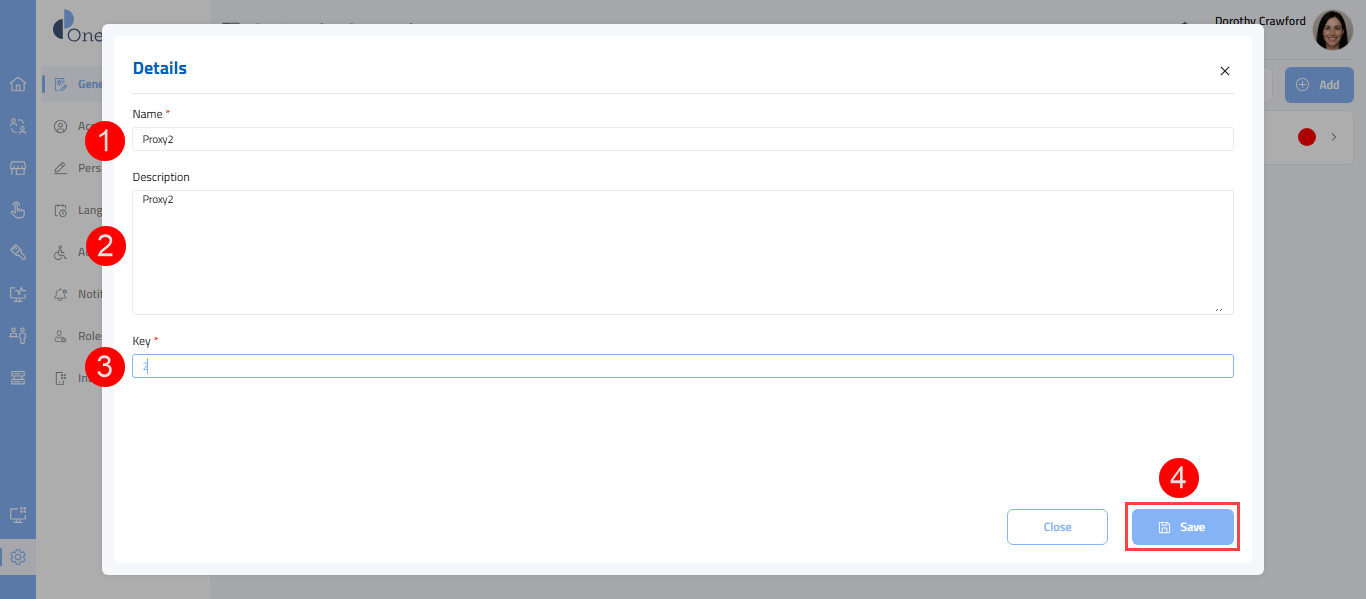
Task: Open Dorothy Crawford profile avatar
Action: tap(1332, 30)
